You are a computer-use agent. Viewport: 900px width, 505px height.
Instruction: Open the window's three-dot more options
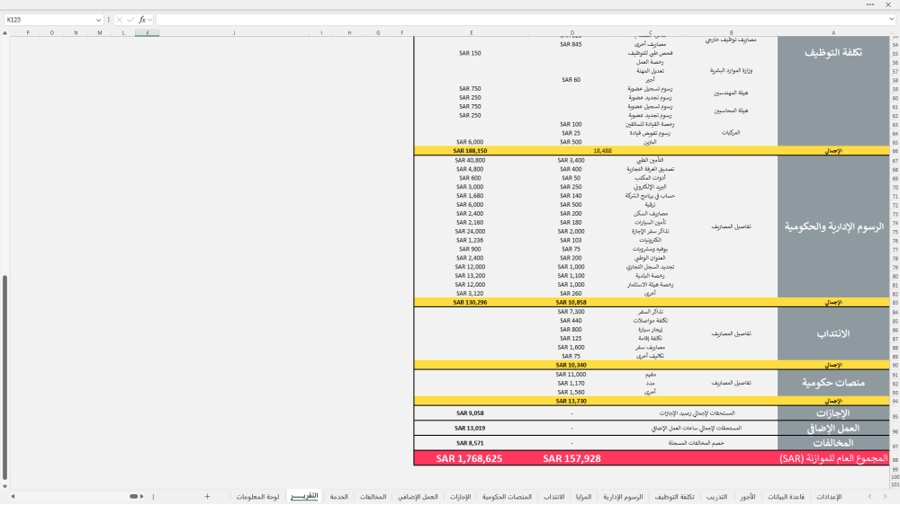pyautogui.click(x=870, y=5)
